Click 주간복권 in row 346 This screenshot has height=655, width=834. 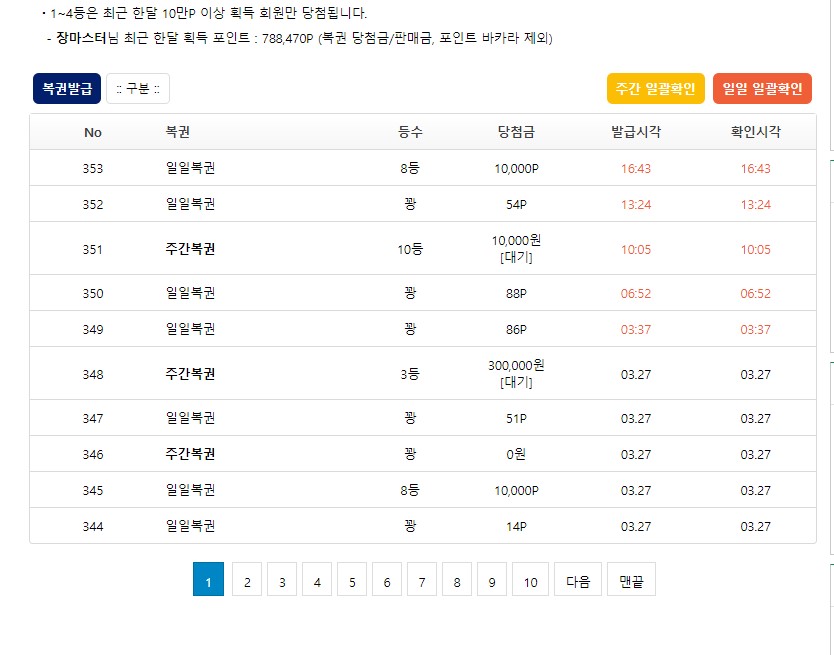pyautogui.click(x=190, y=454)
